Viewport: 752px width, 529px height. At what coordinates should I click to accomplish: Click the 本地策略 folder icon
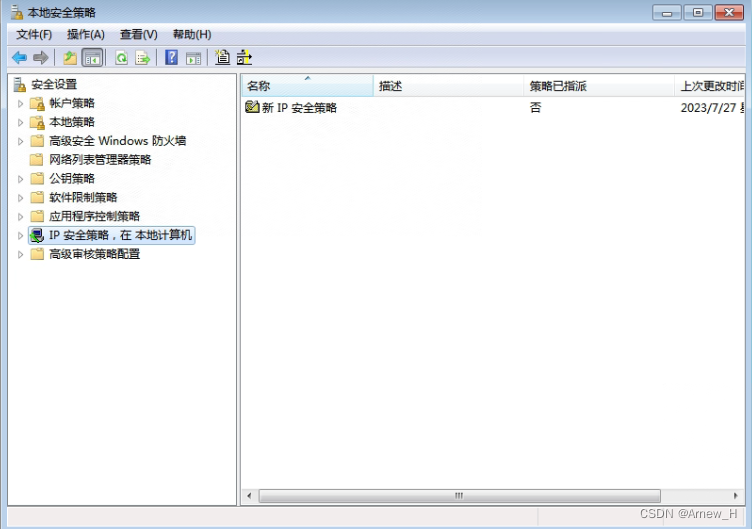(37, 122)
